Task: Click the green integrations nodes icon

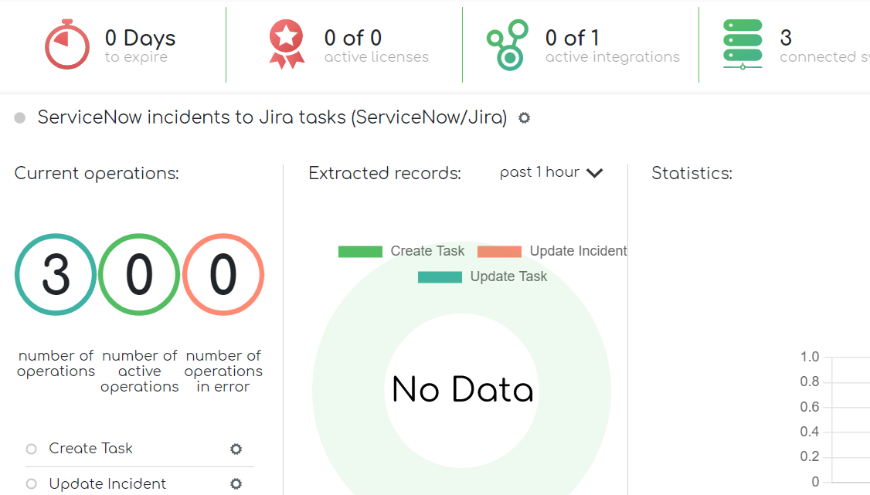Action: click(x=508, y=45)
